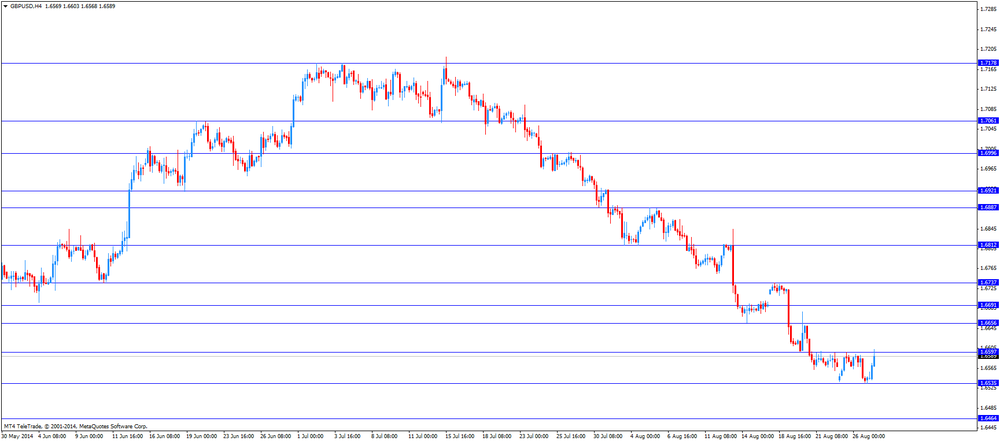Click the 15 Jul 16:00 time label

(x=460, y=437)
